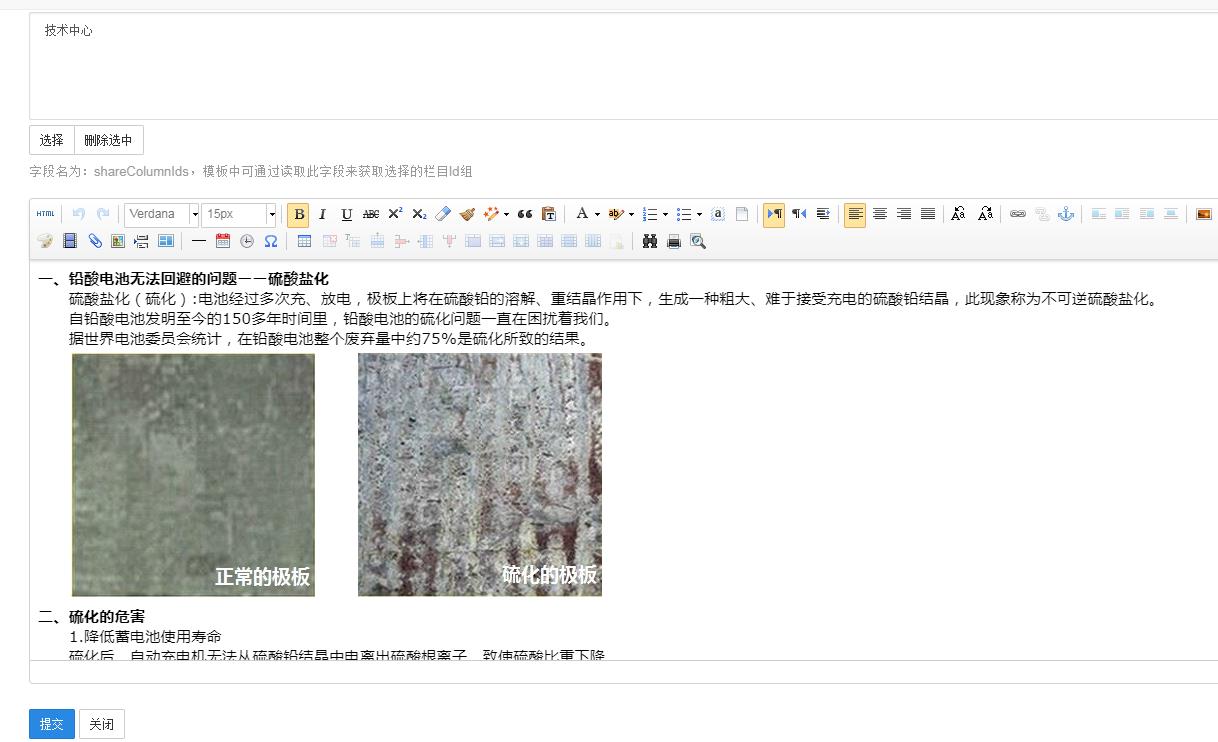Apply superscript formatting
1218x742 pixels.
[395, 214]
